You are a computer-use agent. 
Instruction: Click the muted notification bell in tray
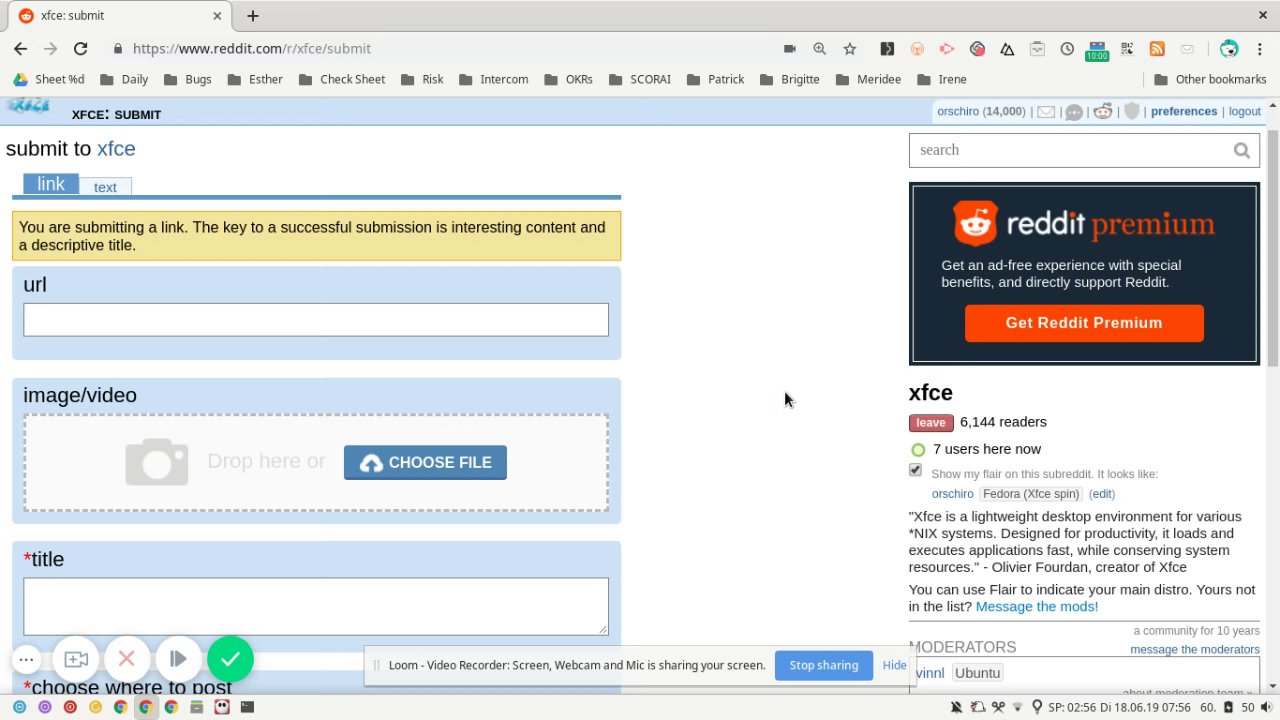pos(956,707)
